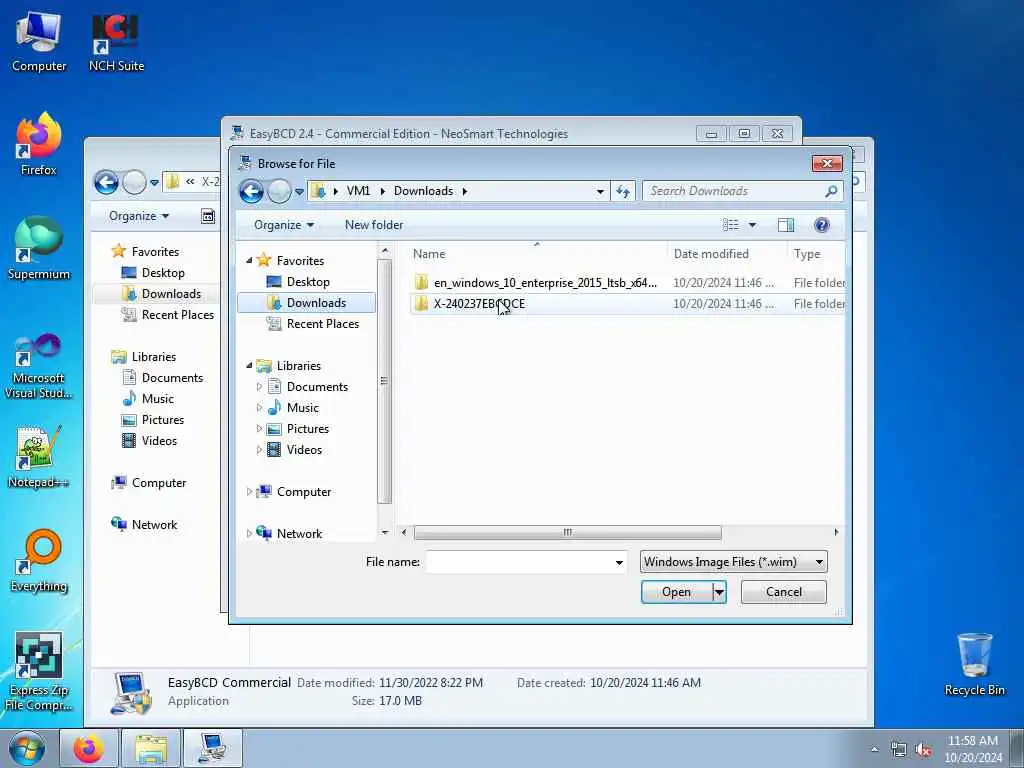This screenshot has height=768, width=1024.
Task: Close the Browse for File dialog
Action: tap(827, 163)
